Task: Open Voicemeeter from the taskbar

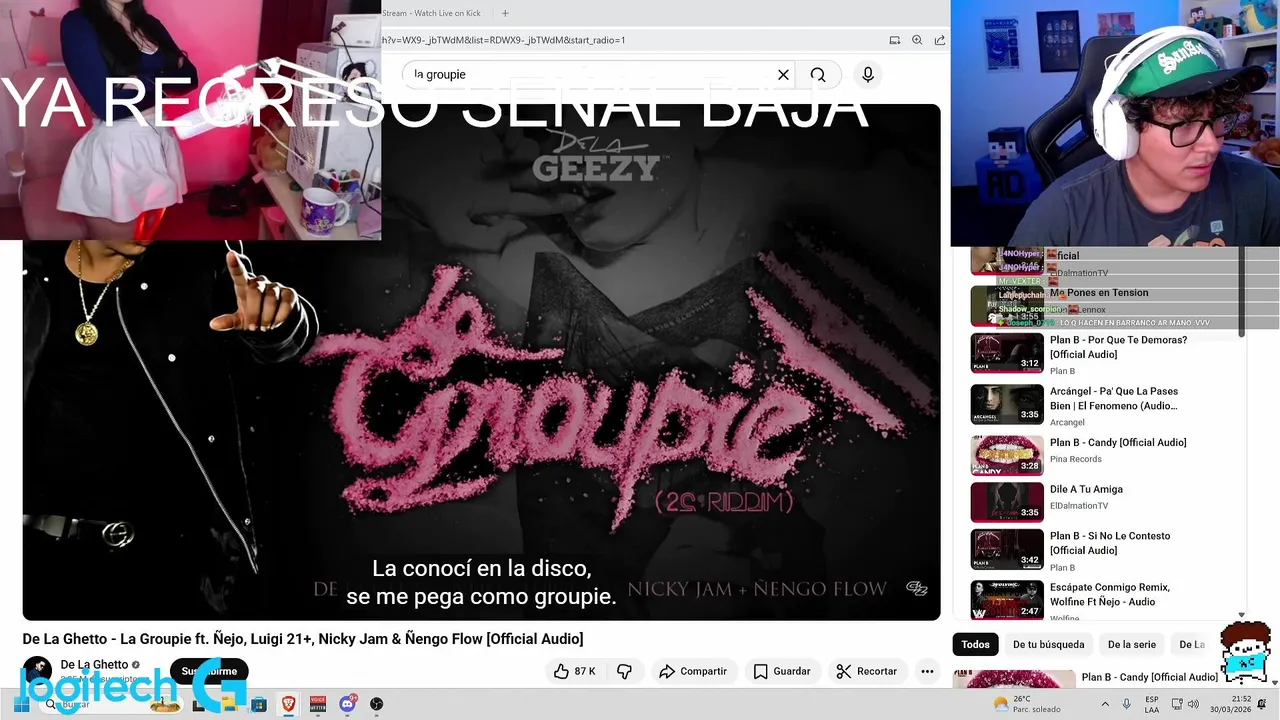Action: [x=318, y=704]
